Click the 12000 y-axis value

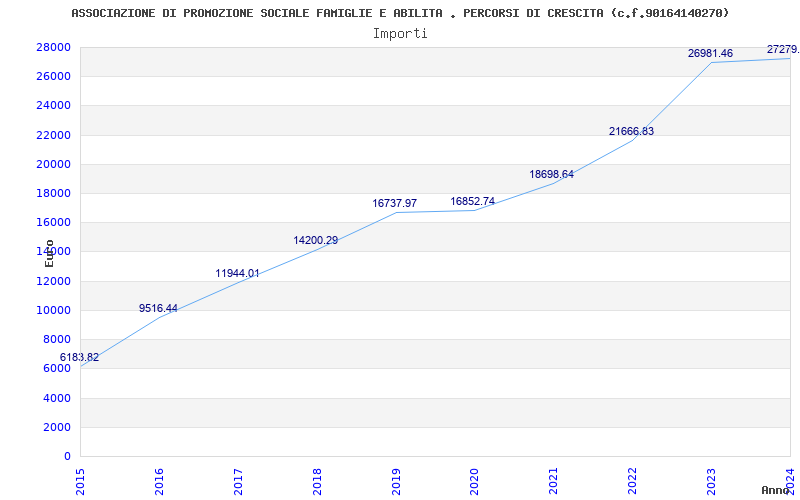pyautogui.click(x=54, y=281)
